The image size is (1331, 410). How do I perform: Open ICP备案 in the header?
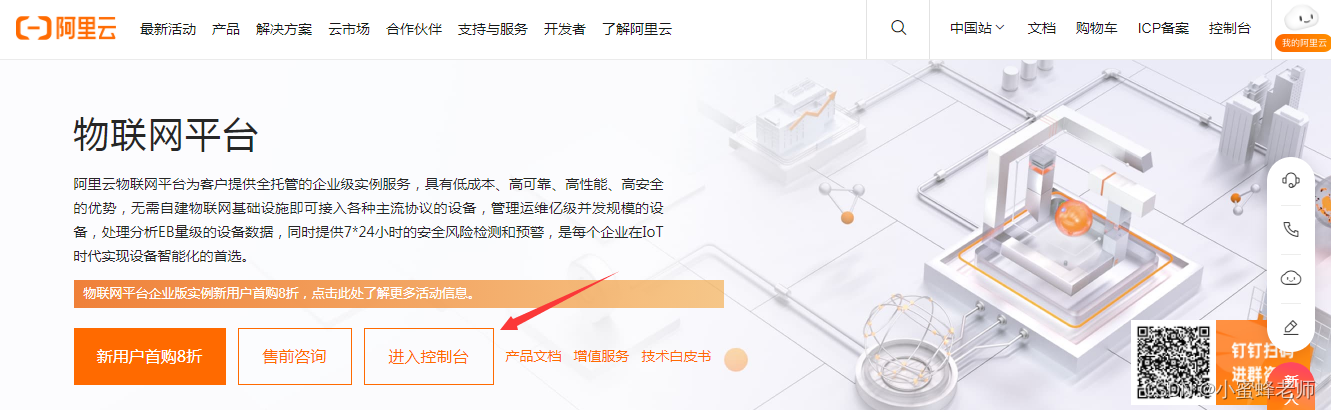1163,28
